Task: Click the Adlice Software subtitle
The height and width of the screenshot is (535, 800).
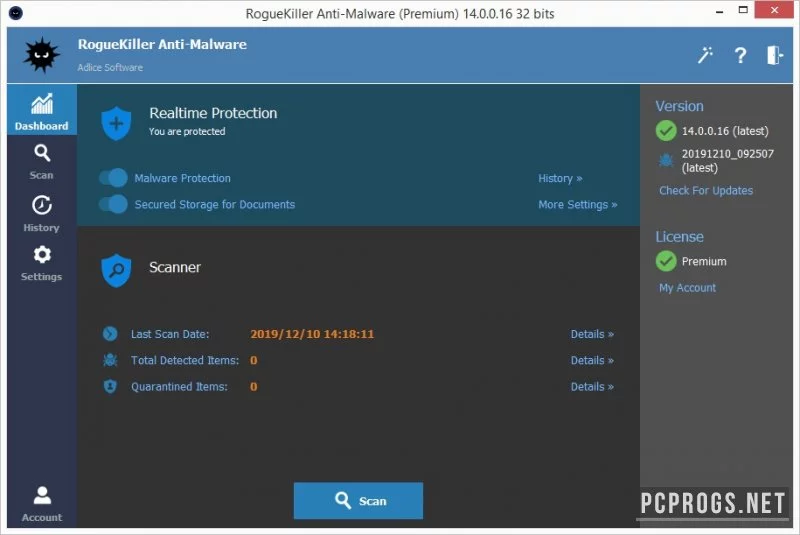Action: (x=110, y=67)
